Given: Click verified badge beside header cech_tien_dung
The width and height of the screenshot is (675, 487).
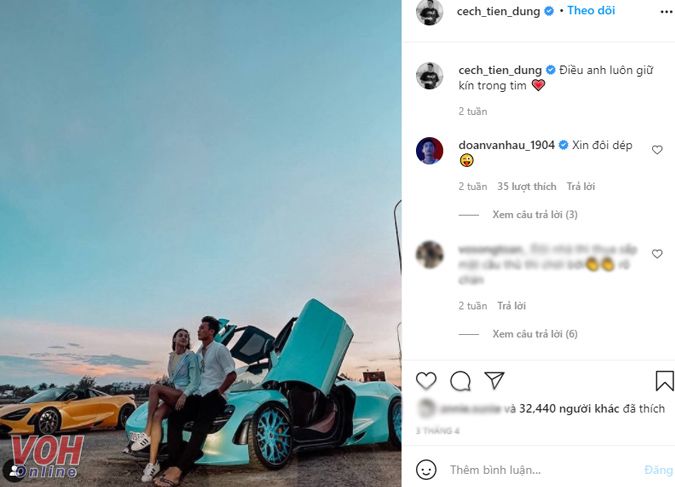Looking at the screenshot, I should [x=549, y=11].
